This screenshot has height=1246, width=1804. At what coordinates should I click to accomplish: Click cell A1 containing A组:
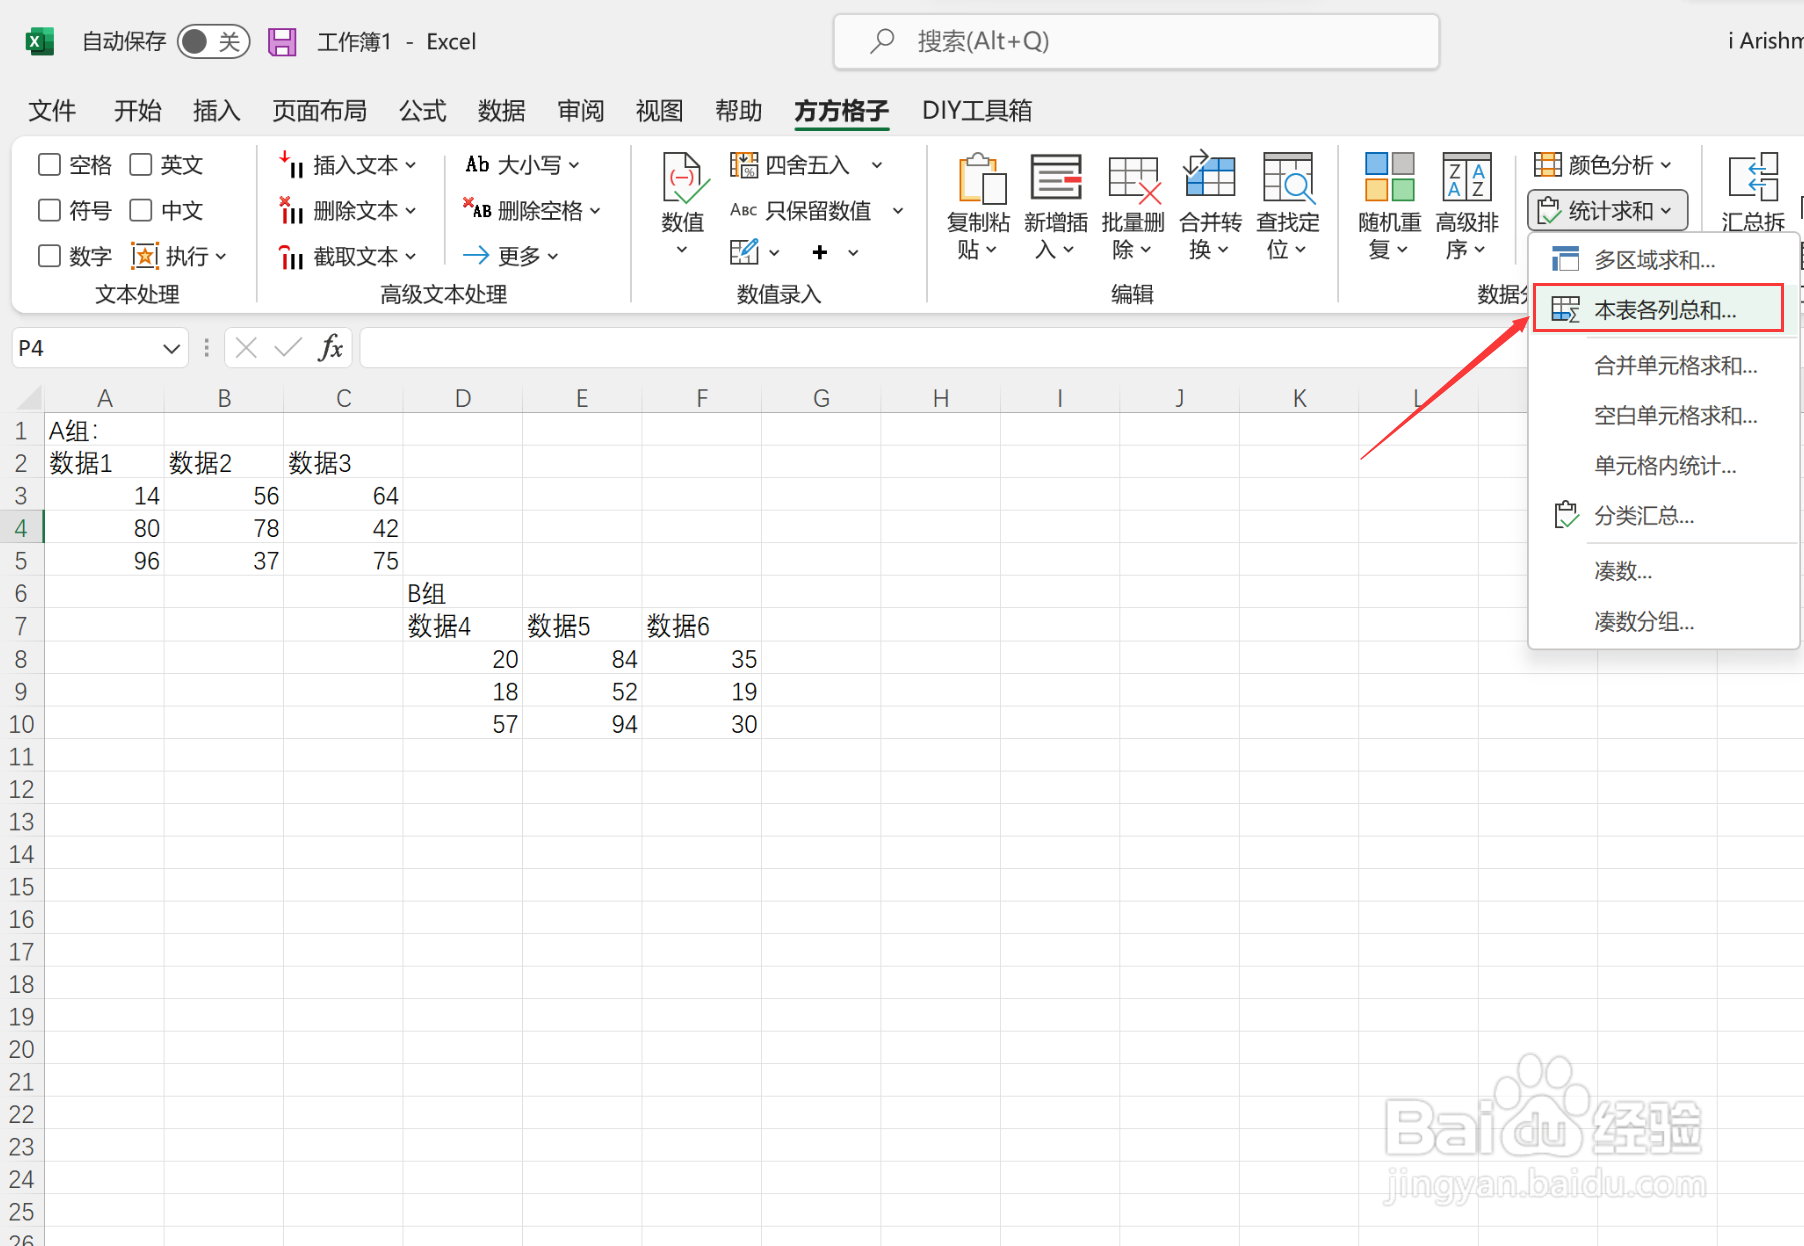click(x=104, y=430)
